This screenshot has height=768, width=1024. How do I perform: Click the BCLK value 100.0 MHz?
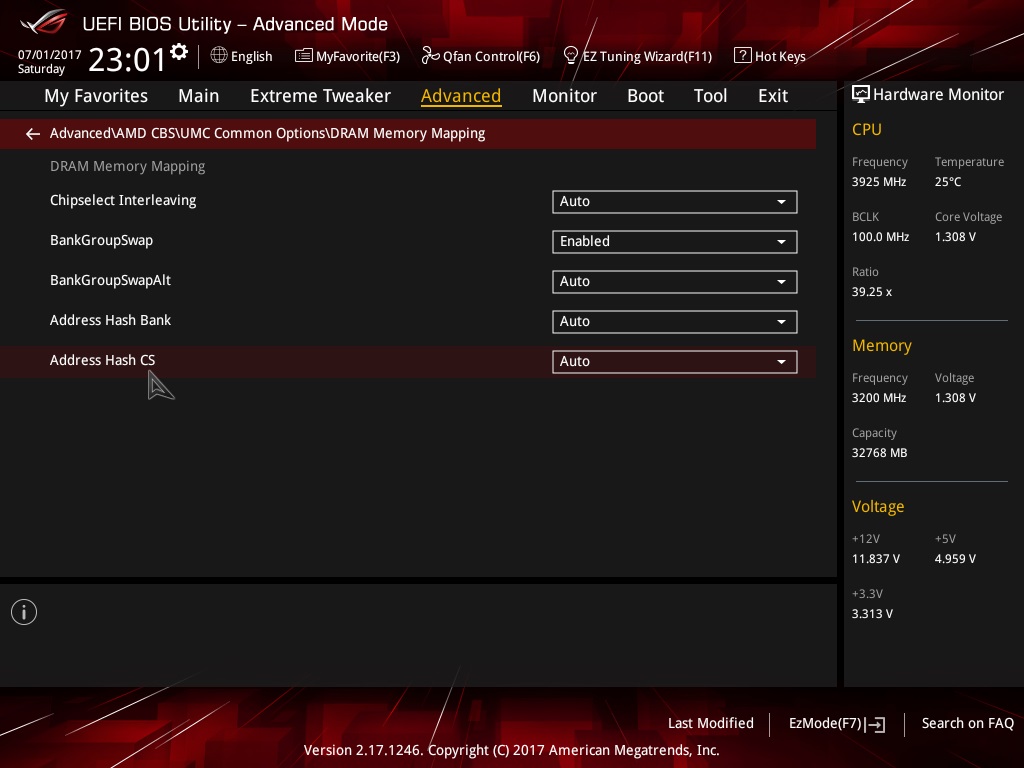tap(880, 236)
